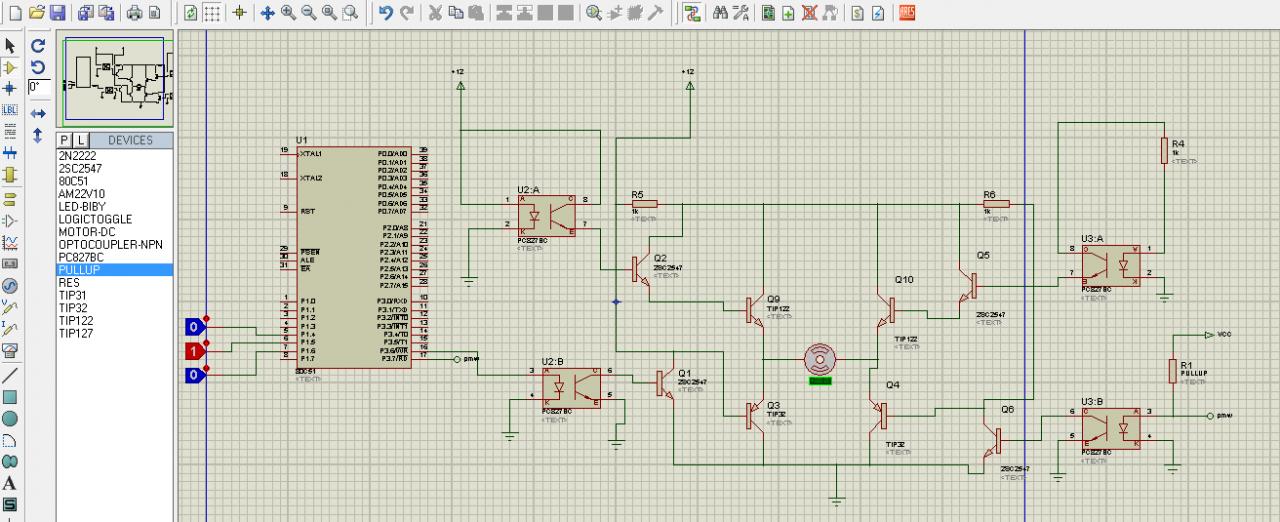Open a design with the folder icon
This screenshot has width=1280, height=522.
coord(37,13)
